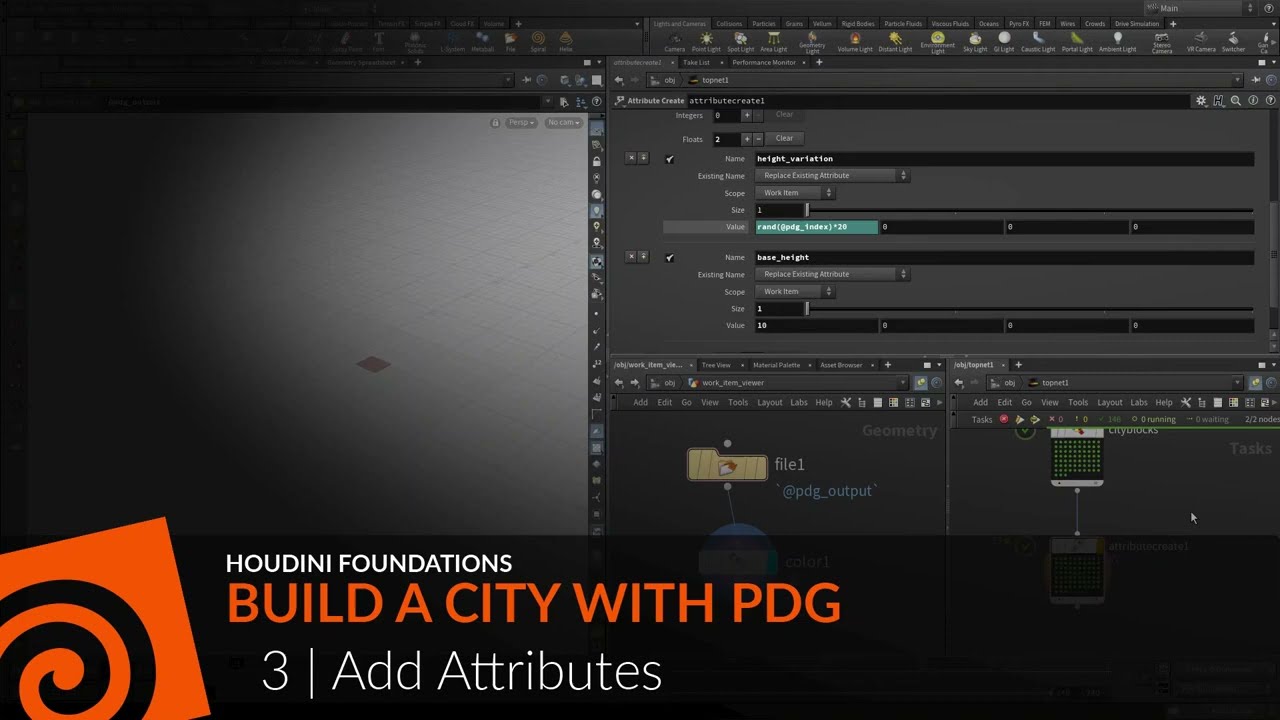Open Existing Name dropdown for height_variation
The width and height of the screenshot is (1280, 720).
(x=832, y=175)
